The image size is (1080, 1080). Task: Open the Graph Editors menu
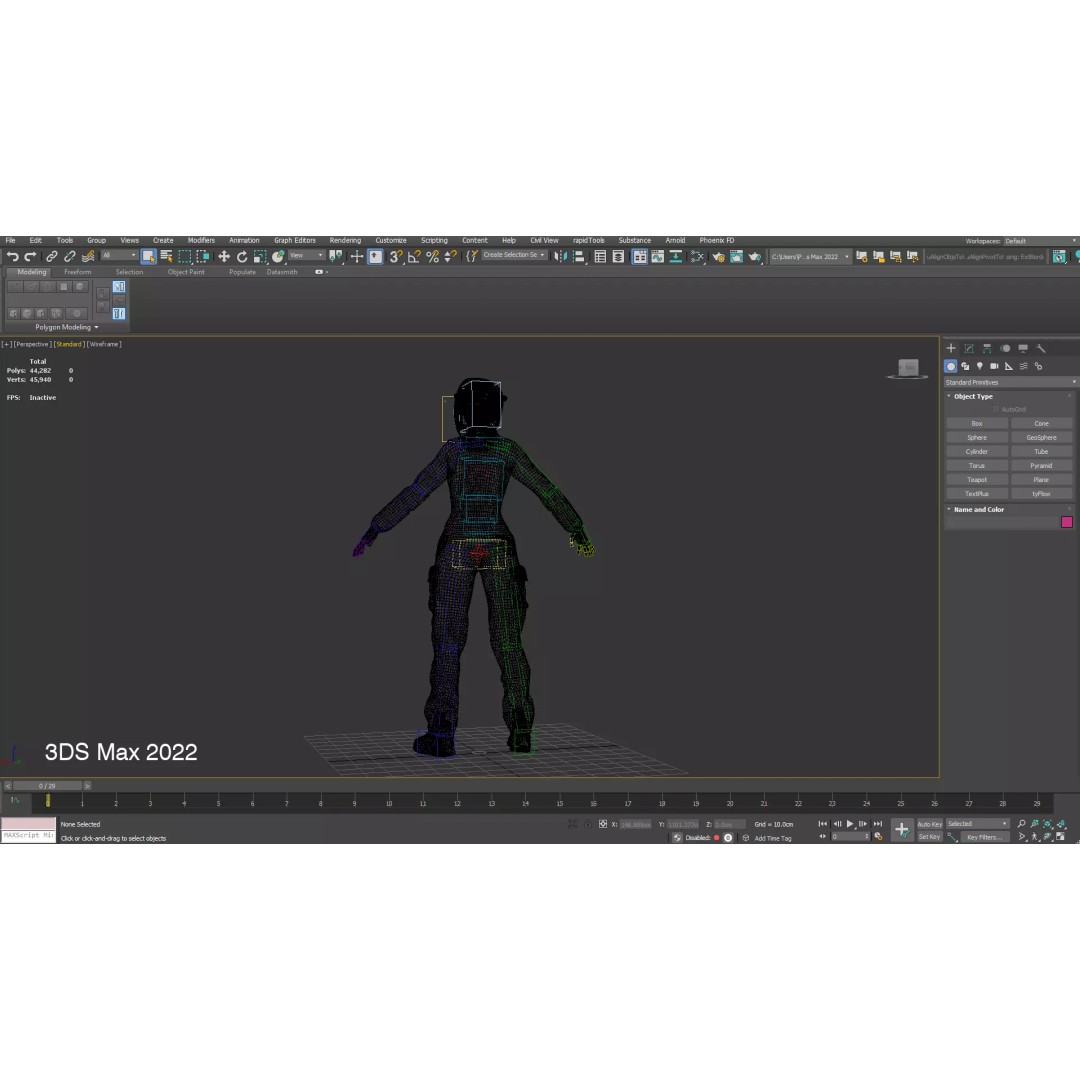(295, 240)
